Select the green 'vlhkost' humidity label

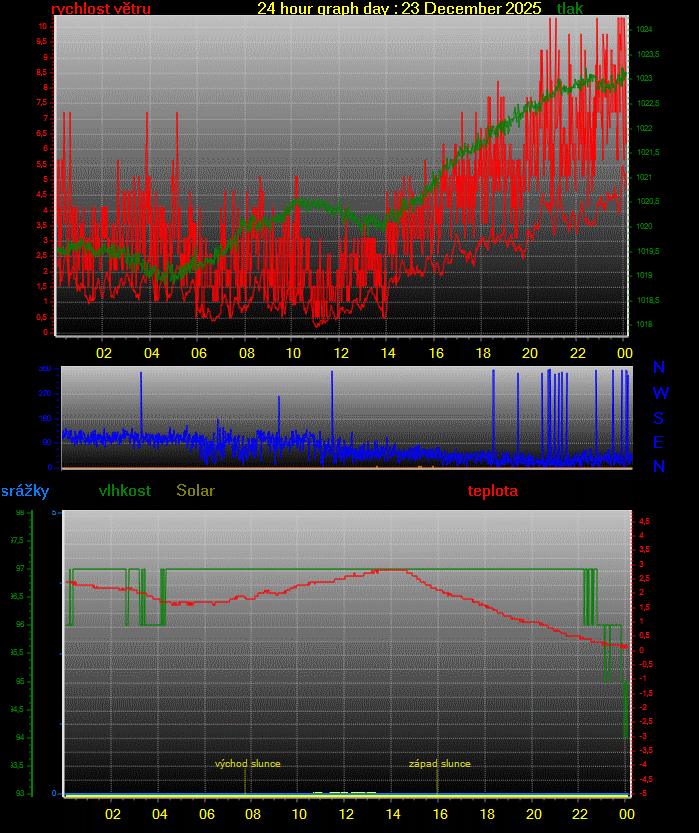point(125,491)
